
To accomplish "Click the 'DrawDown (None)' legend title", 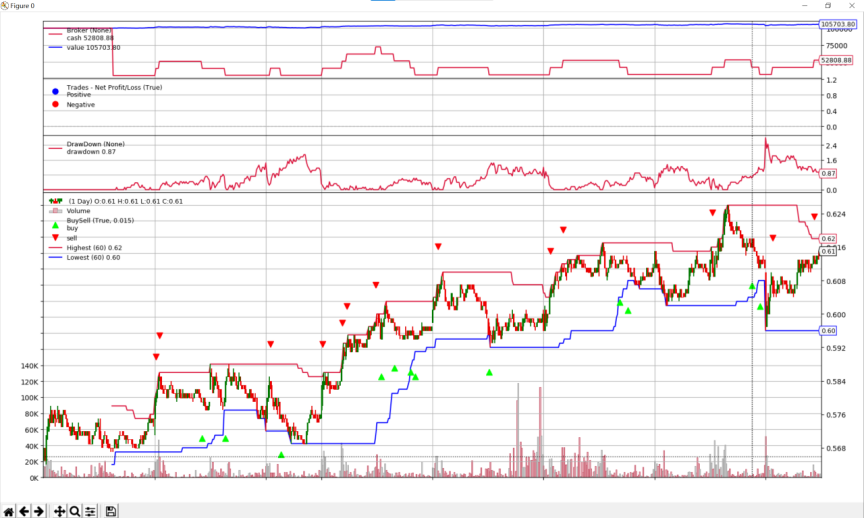I will coord(95,144).
